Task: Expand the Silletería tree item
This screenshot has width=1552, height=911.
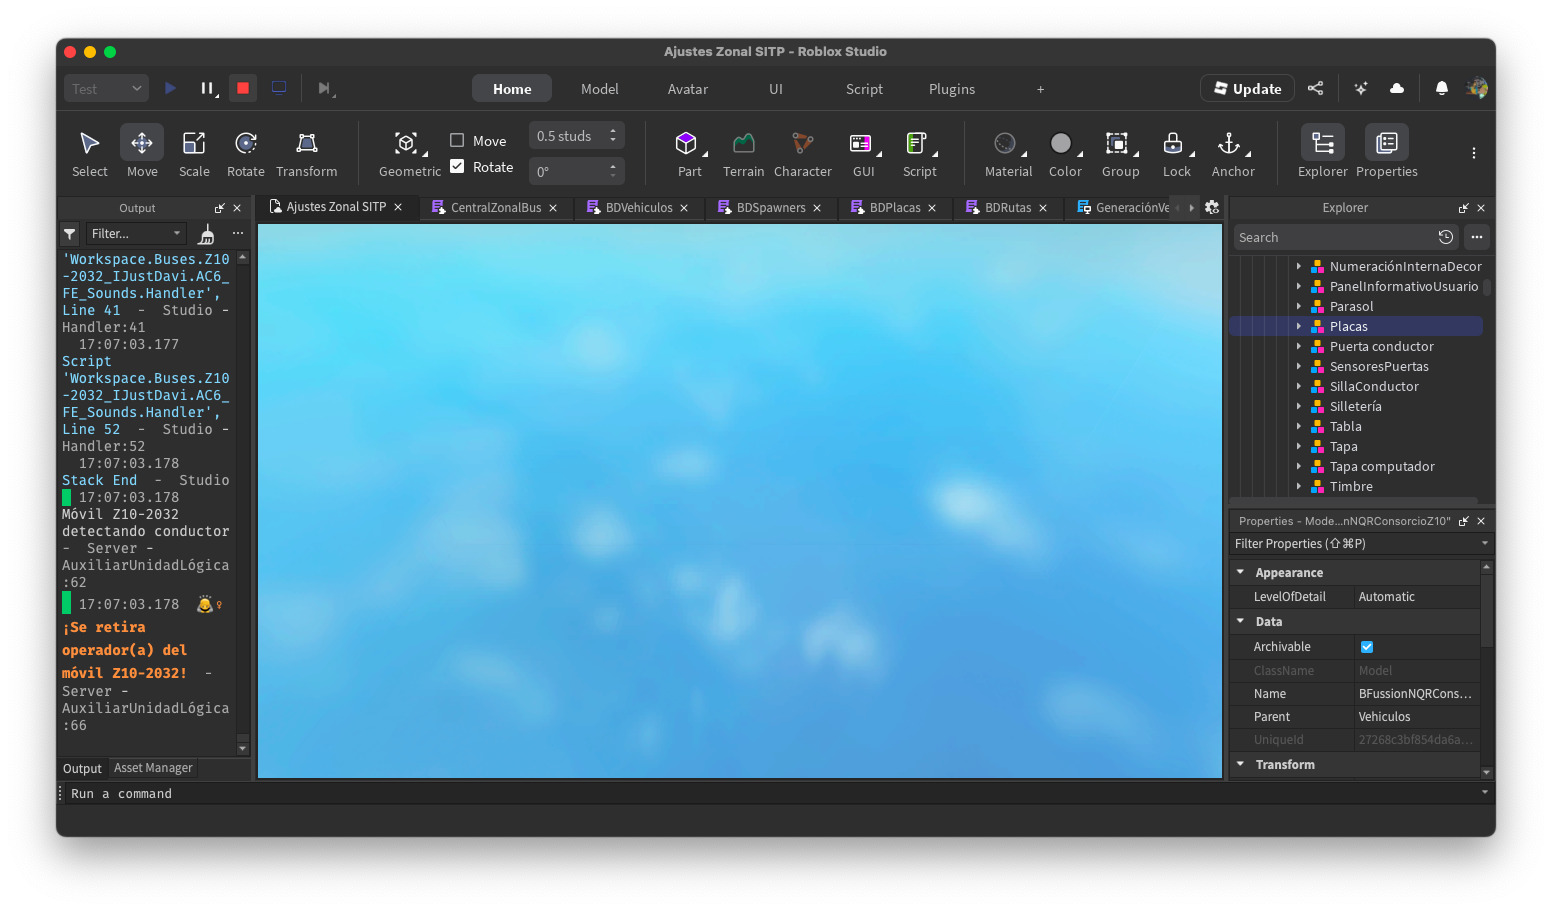Action: pos(1299,406)
